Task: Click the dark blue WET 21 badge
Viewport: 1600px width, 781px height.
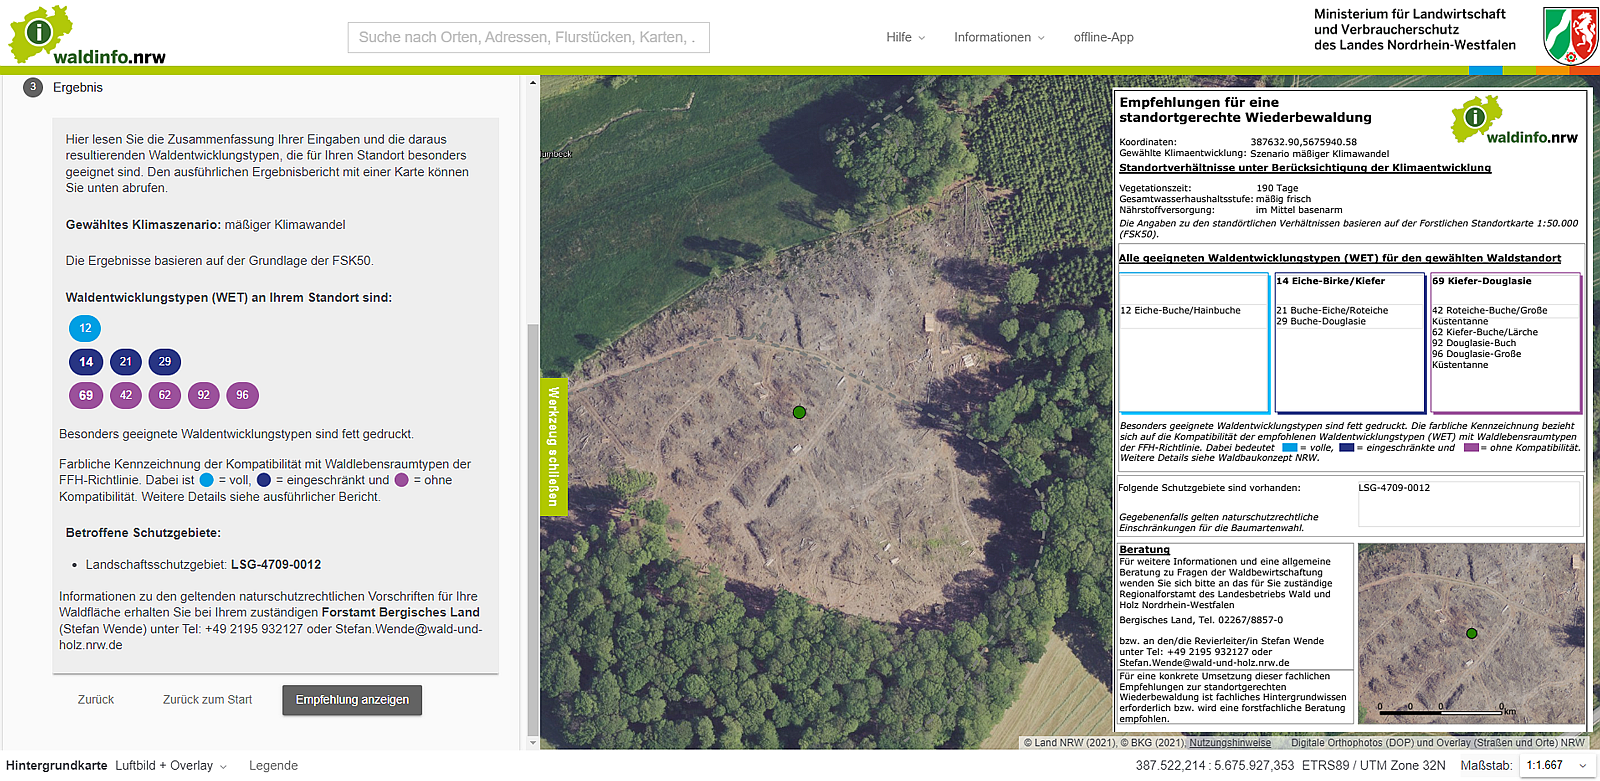Action: 126,362
